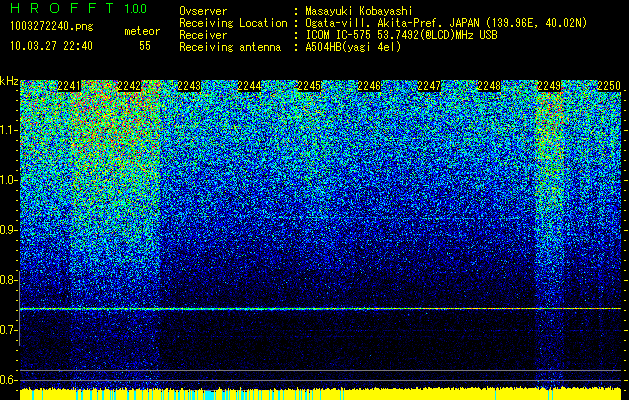Click the 0.8 frequency axis label

point(8,280)
